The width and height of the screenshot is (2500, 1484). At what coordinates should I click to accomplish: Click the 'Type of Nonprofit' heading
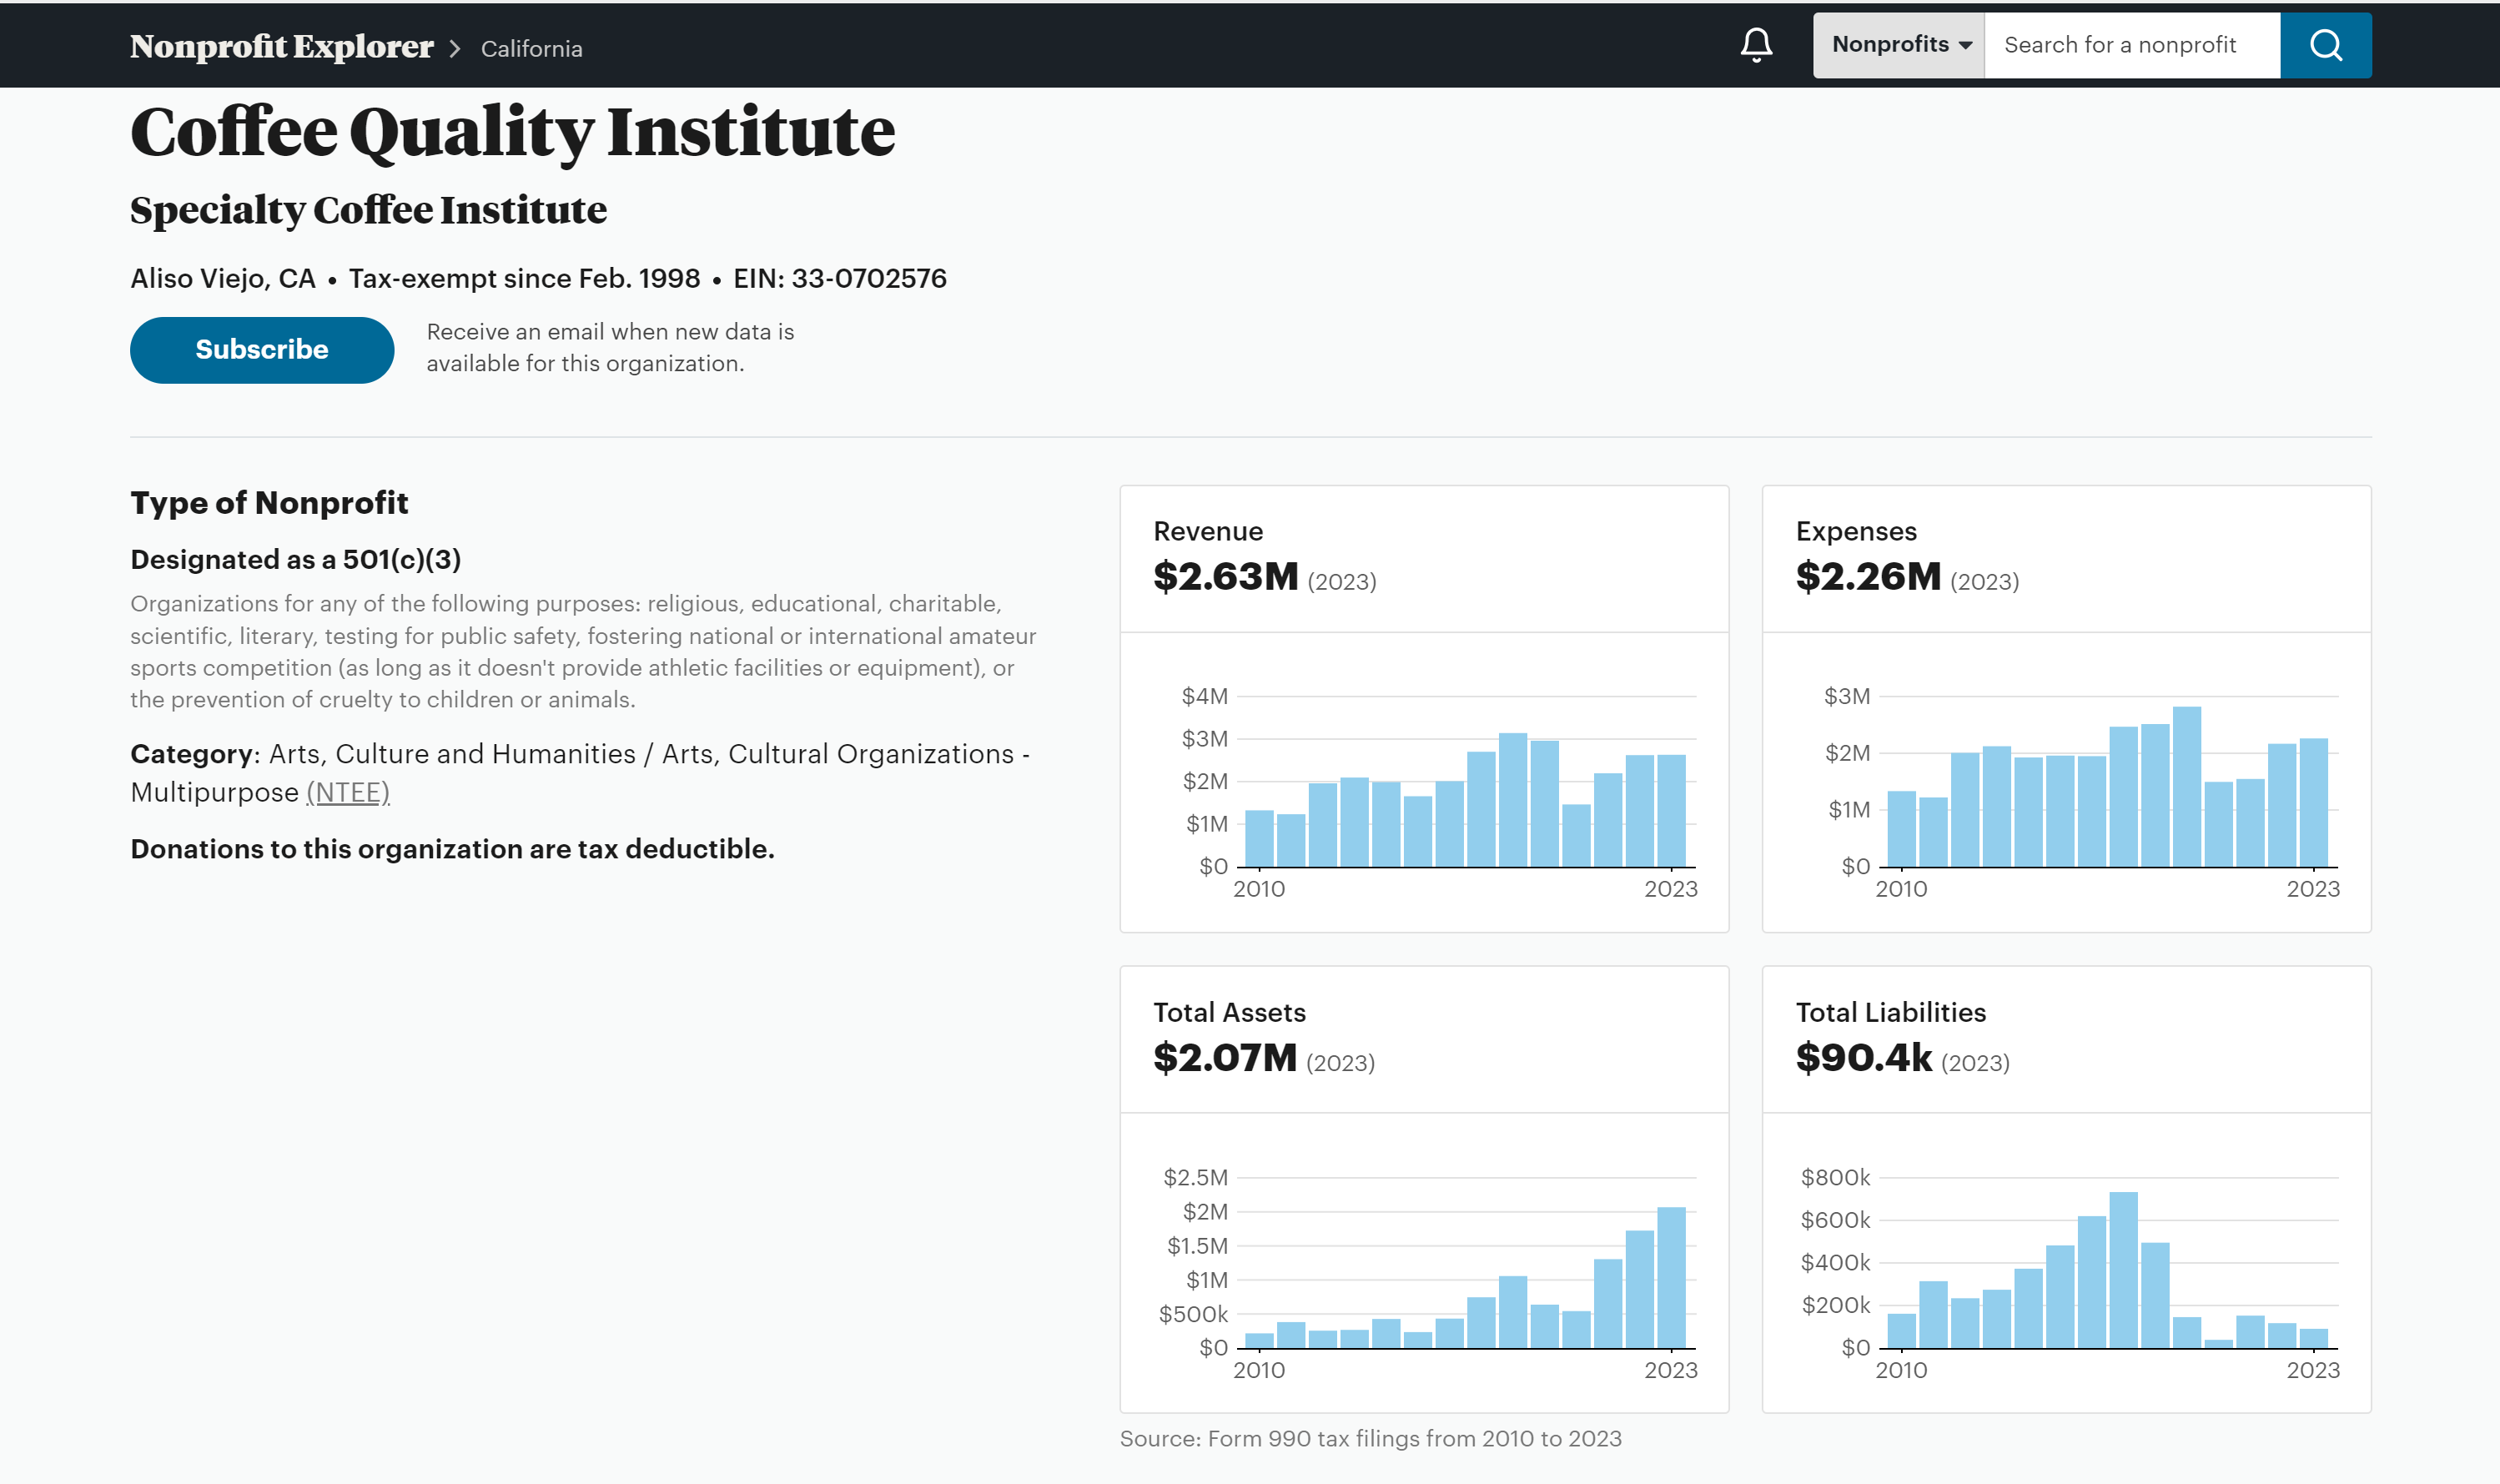point(269,503)
